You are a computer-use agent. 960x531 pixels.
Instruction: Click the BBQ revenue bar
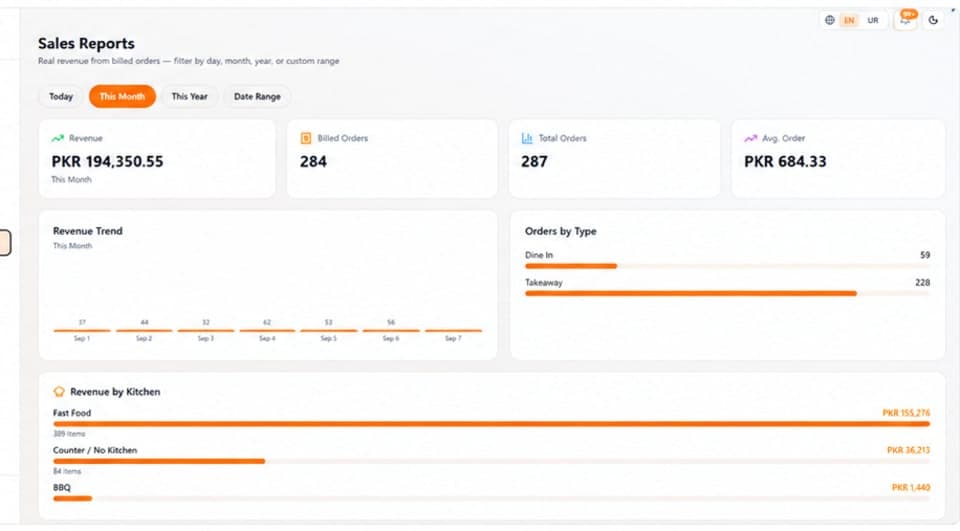[x=492, y=499]
